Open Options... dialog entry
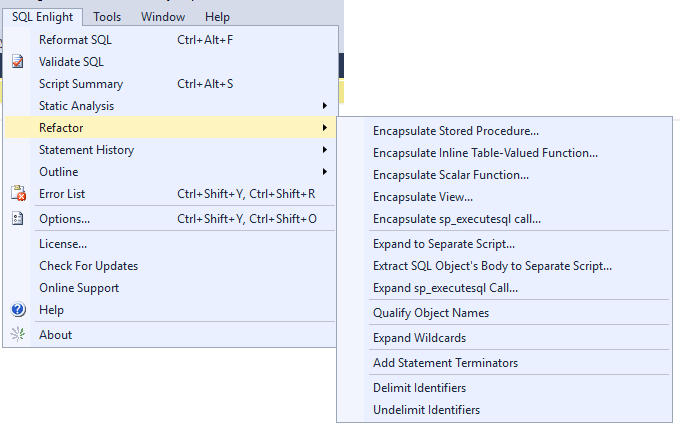 (x=170, y=218)
